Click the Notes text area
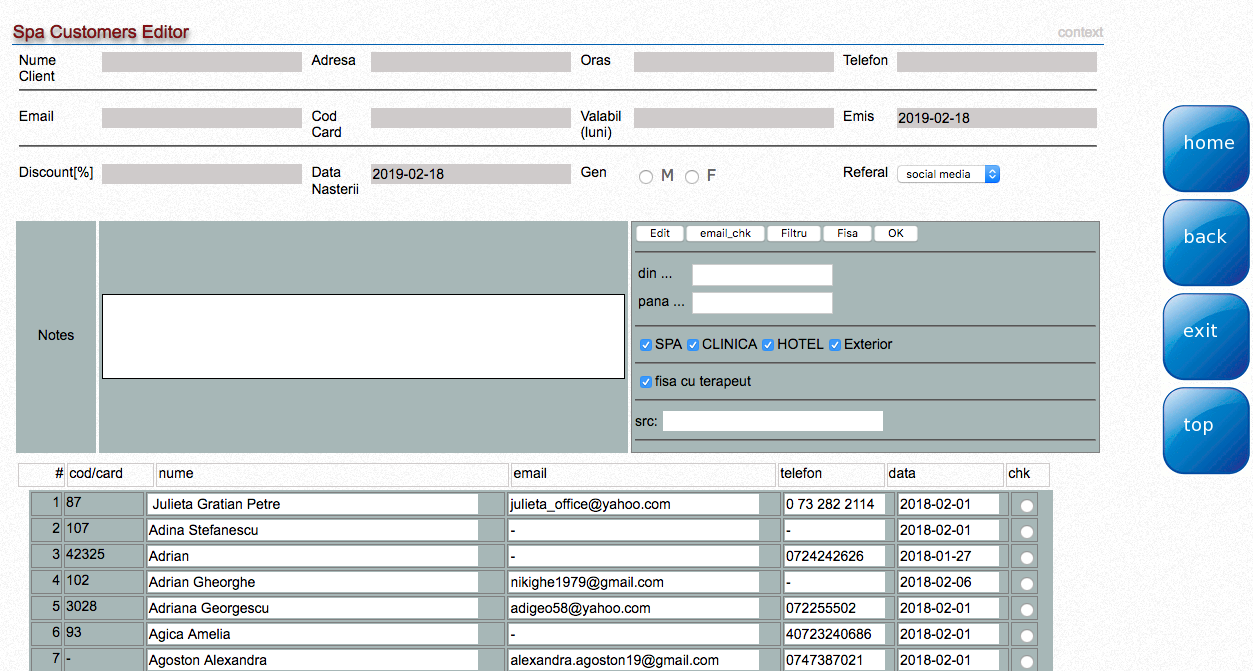 pos(363,337)
